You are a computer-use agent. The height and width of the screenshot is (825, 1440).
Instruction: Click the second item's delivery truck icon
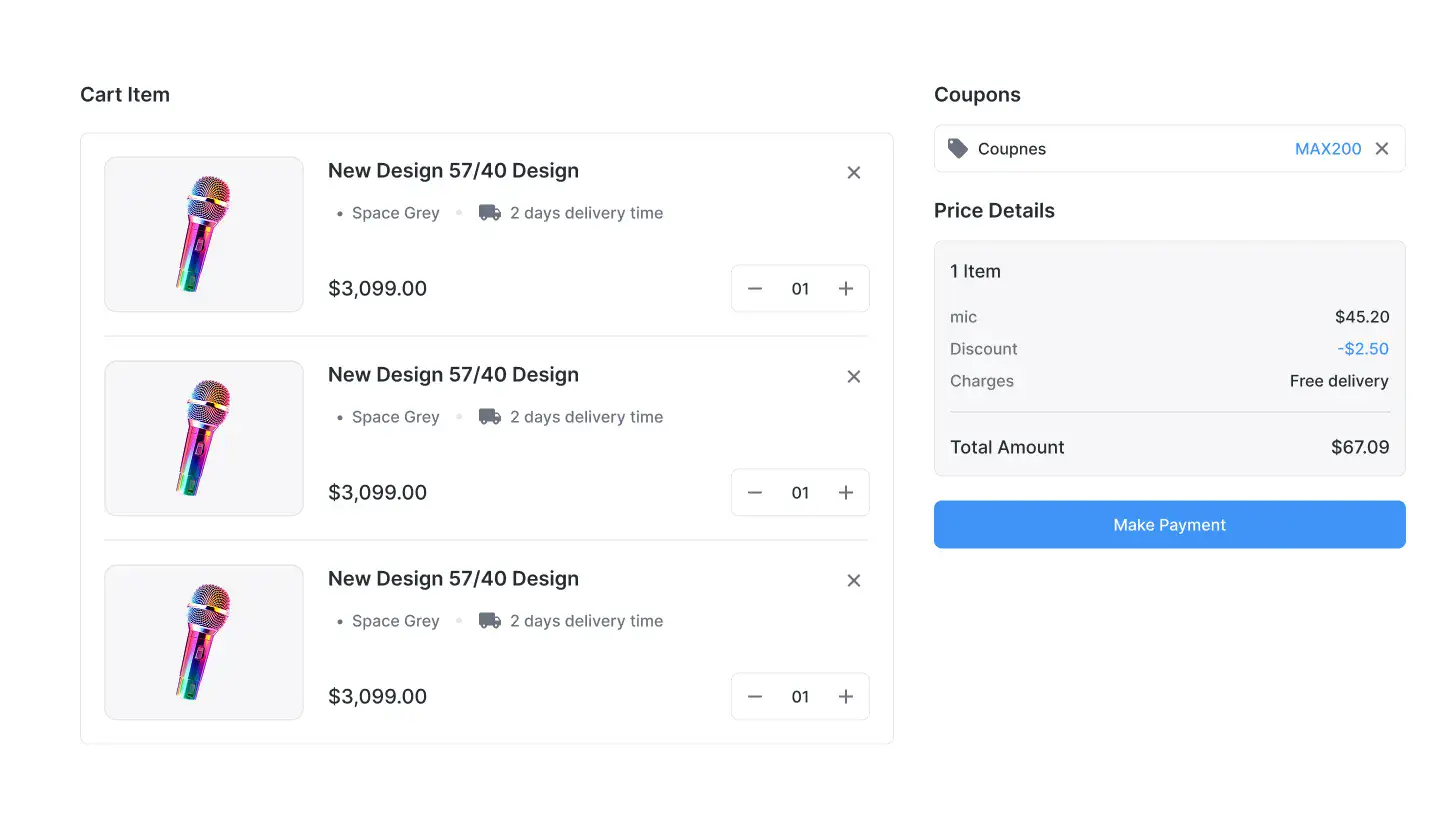click(x=489, y=417)
